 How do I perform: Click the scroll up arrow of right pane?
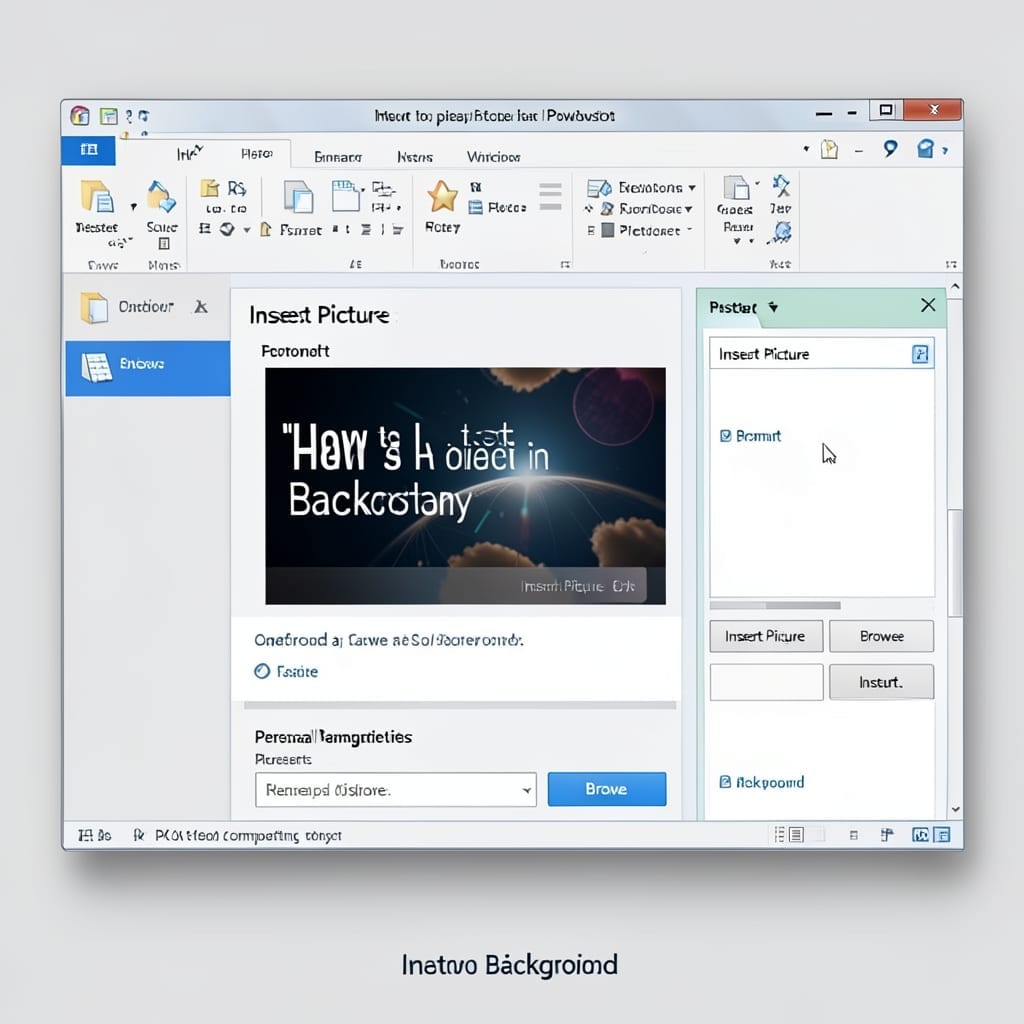tap(955, 287)
